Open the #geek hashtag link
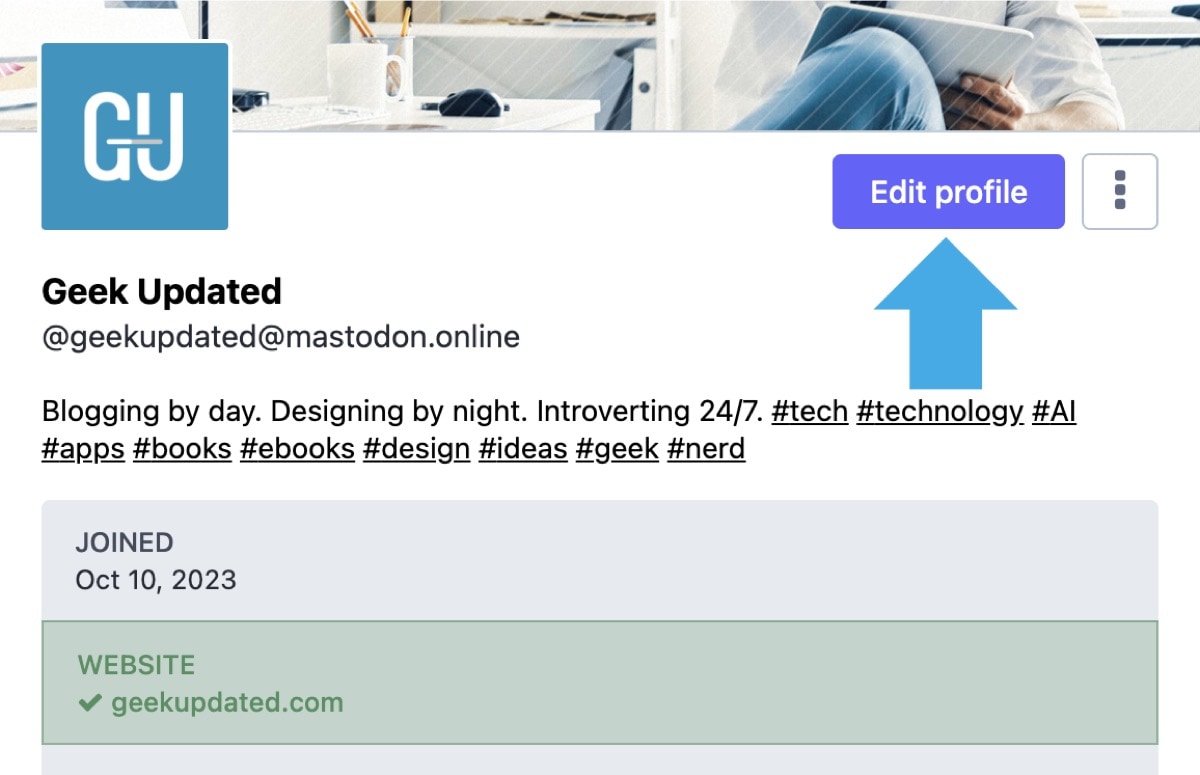 tap(617, 449)
